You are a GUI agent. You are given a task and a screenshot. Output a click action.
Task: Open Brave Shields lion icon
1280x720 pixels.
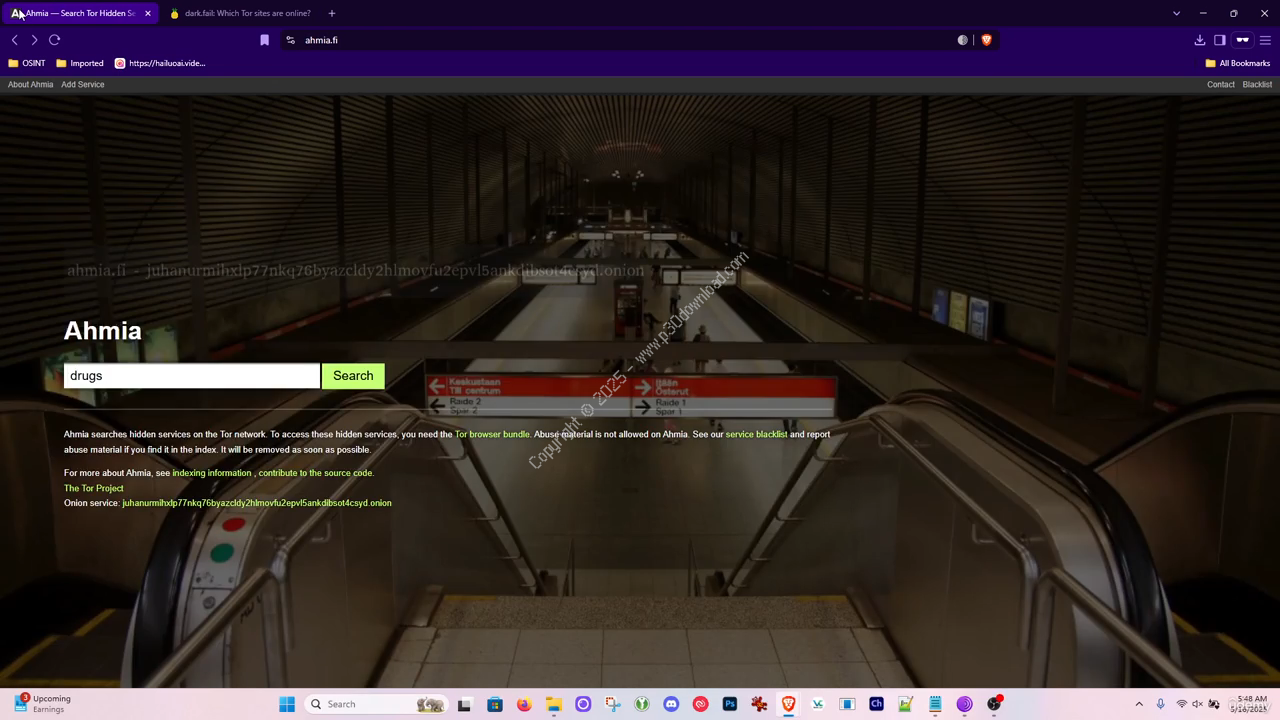986,40
